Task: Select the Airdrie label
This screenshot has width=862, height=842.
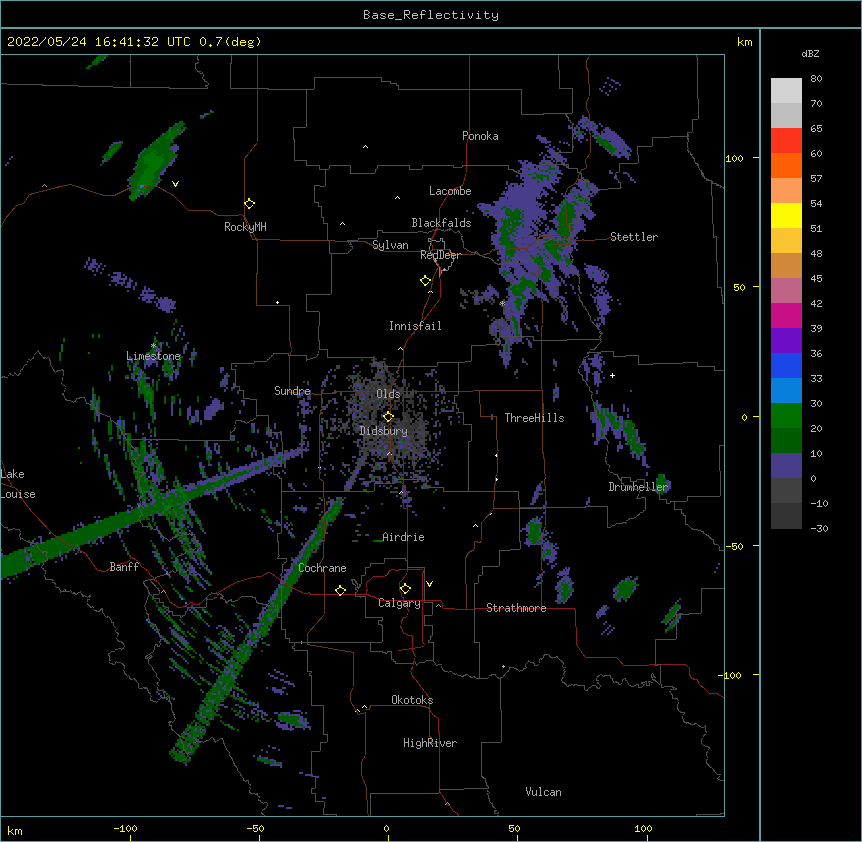Action: (x=404, y=537)
